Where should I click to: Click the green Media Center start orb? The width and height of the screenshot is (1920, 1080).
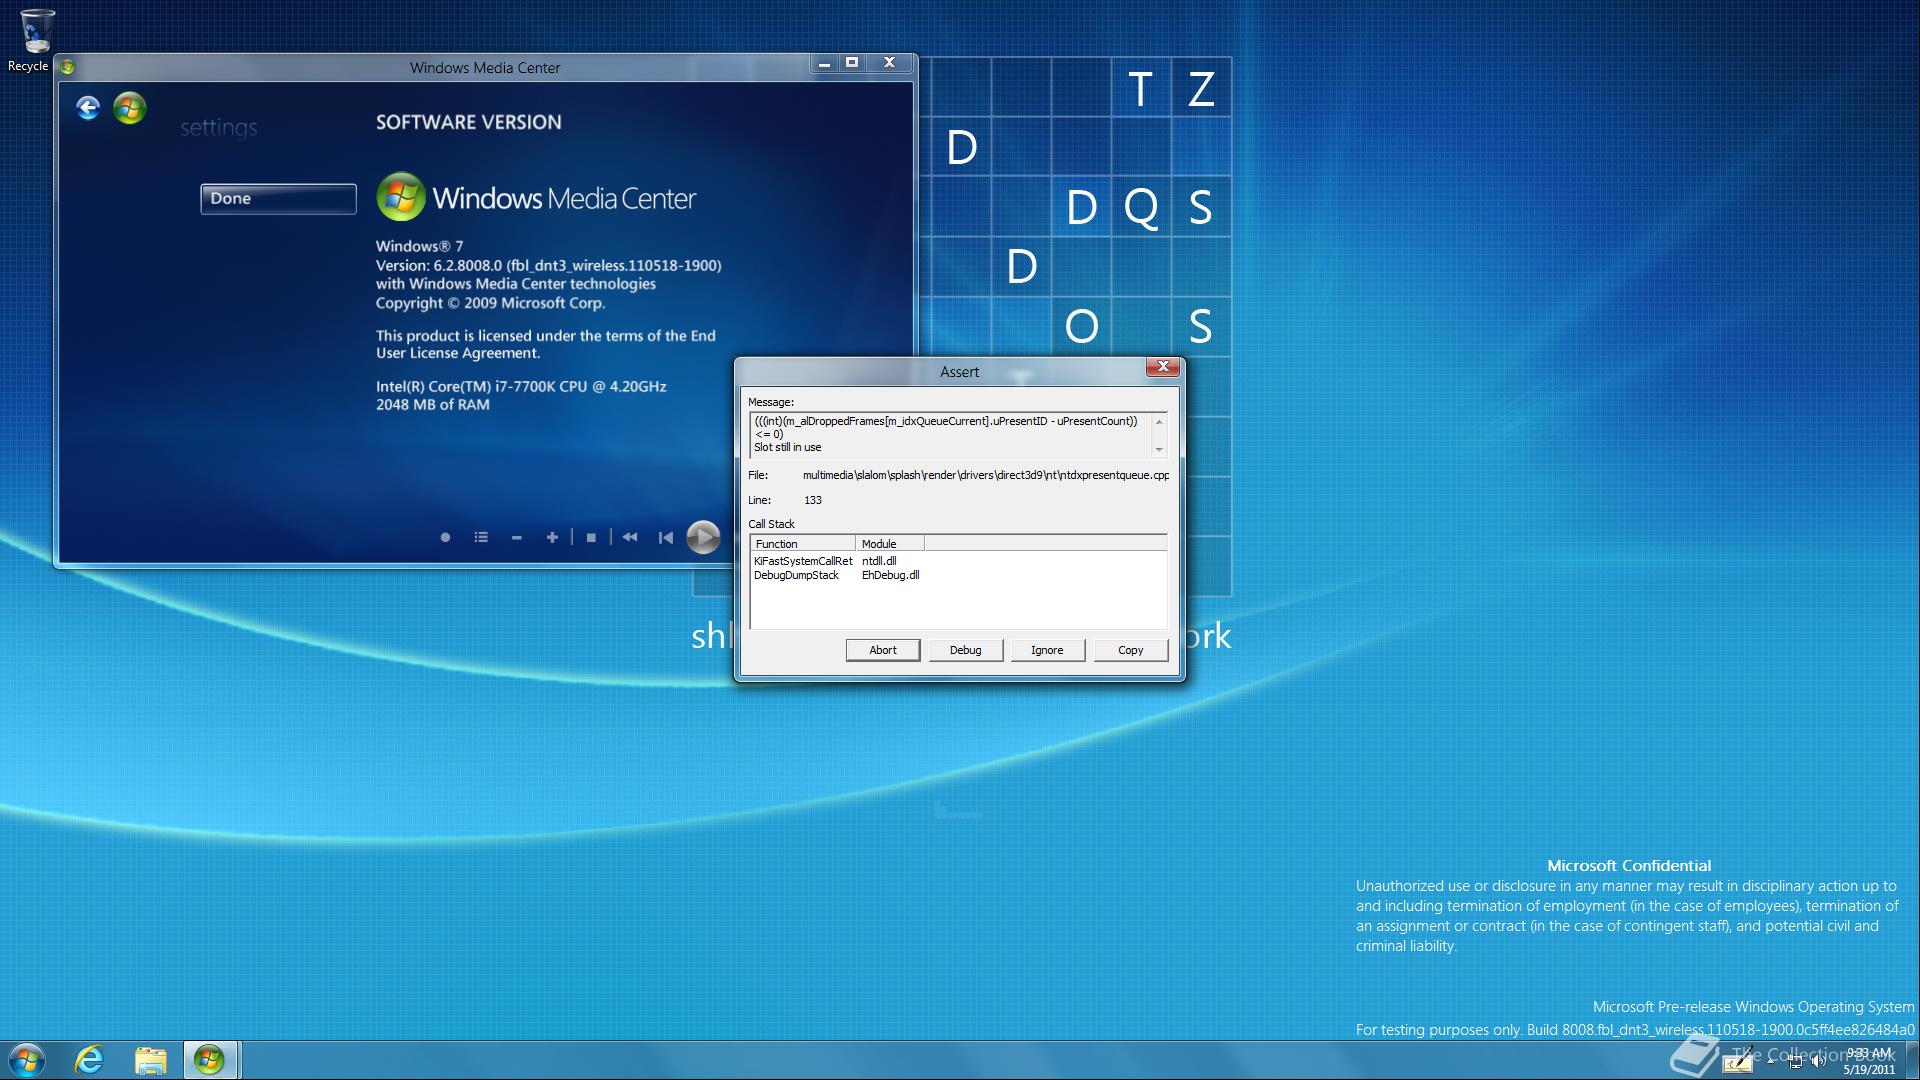pyautogui.click(x=130, y=108)
